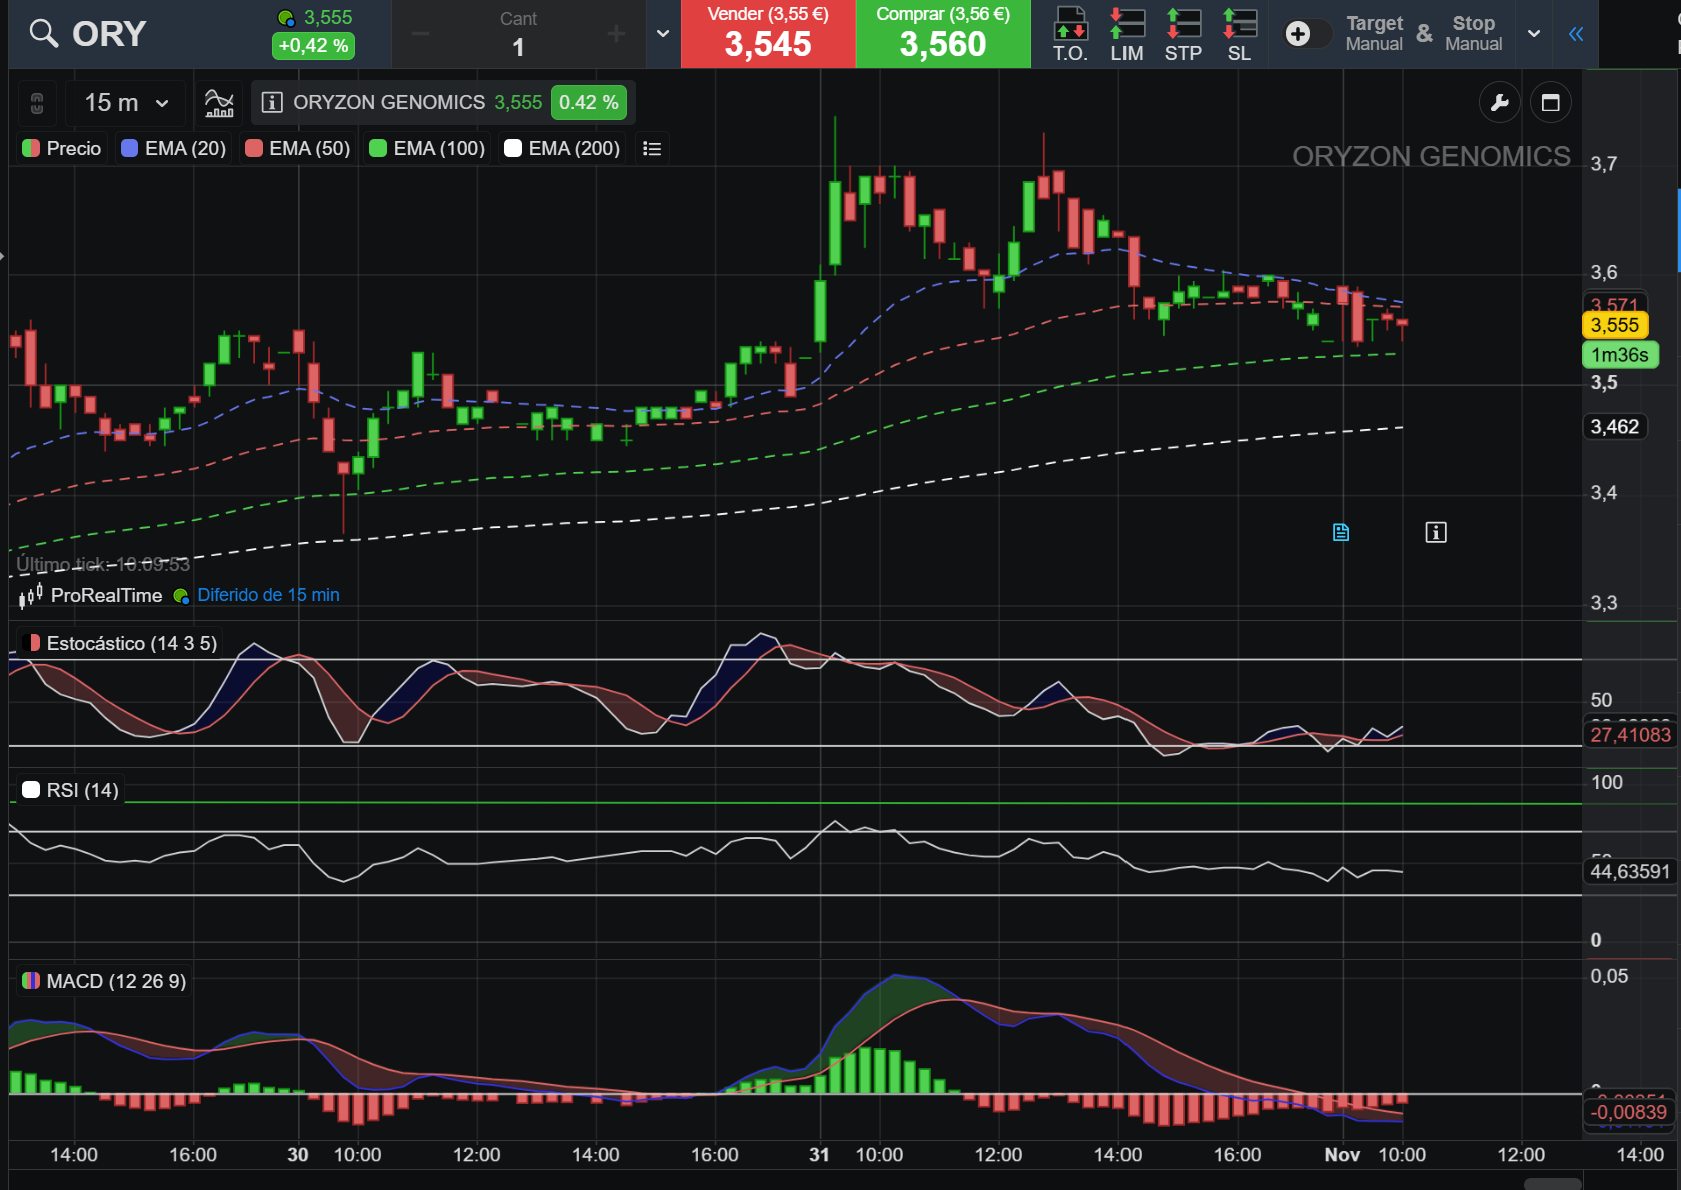Click the ORYZON GENOMICS info icon

tap(271, 102)
